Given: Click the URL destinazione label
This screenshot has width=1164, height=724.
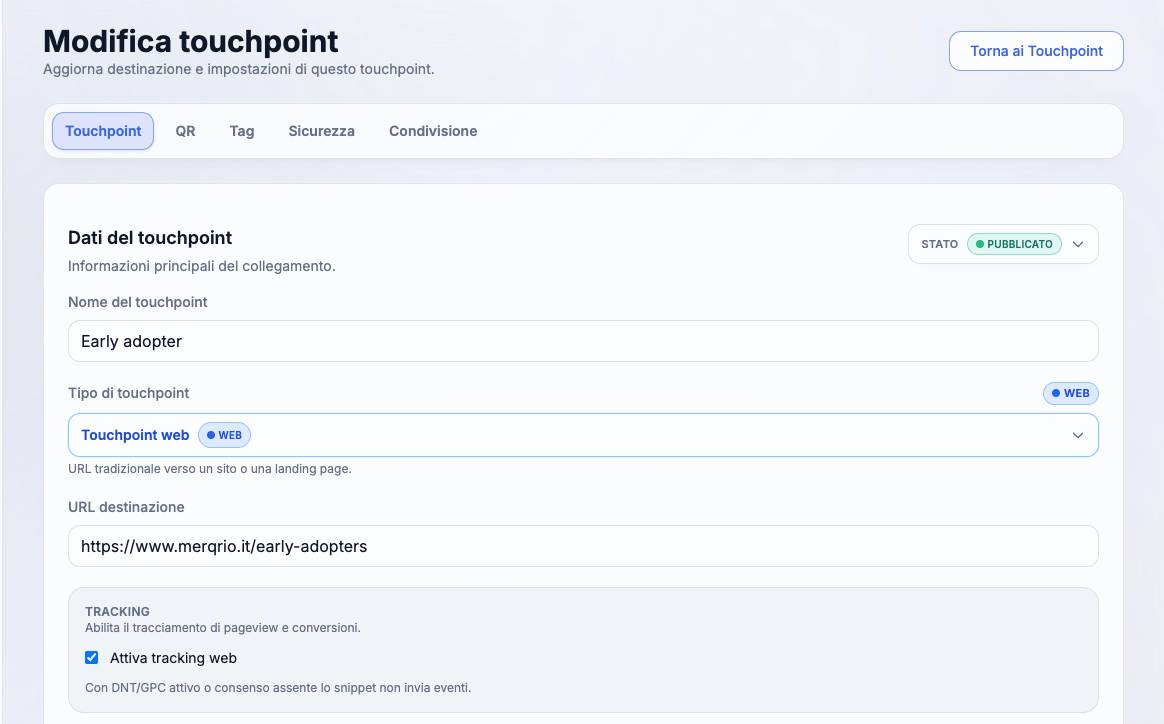Looking at the screenshot, I should [126, 507].
